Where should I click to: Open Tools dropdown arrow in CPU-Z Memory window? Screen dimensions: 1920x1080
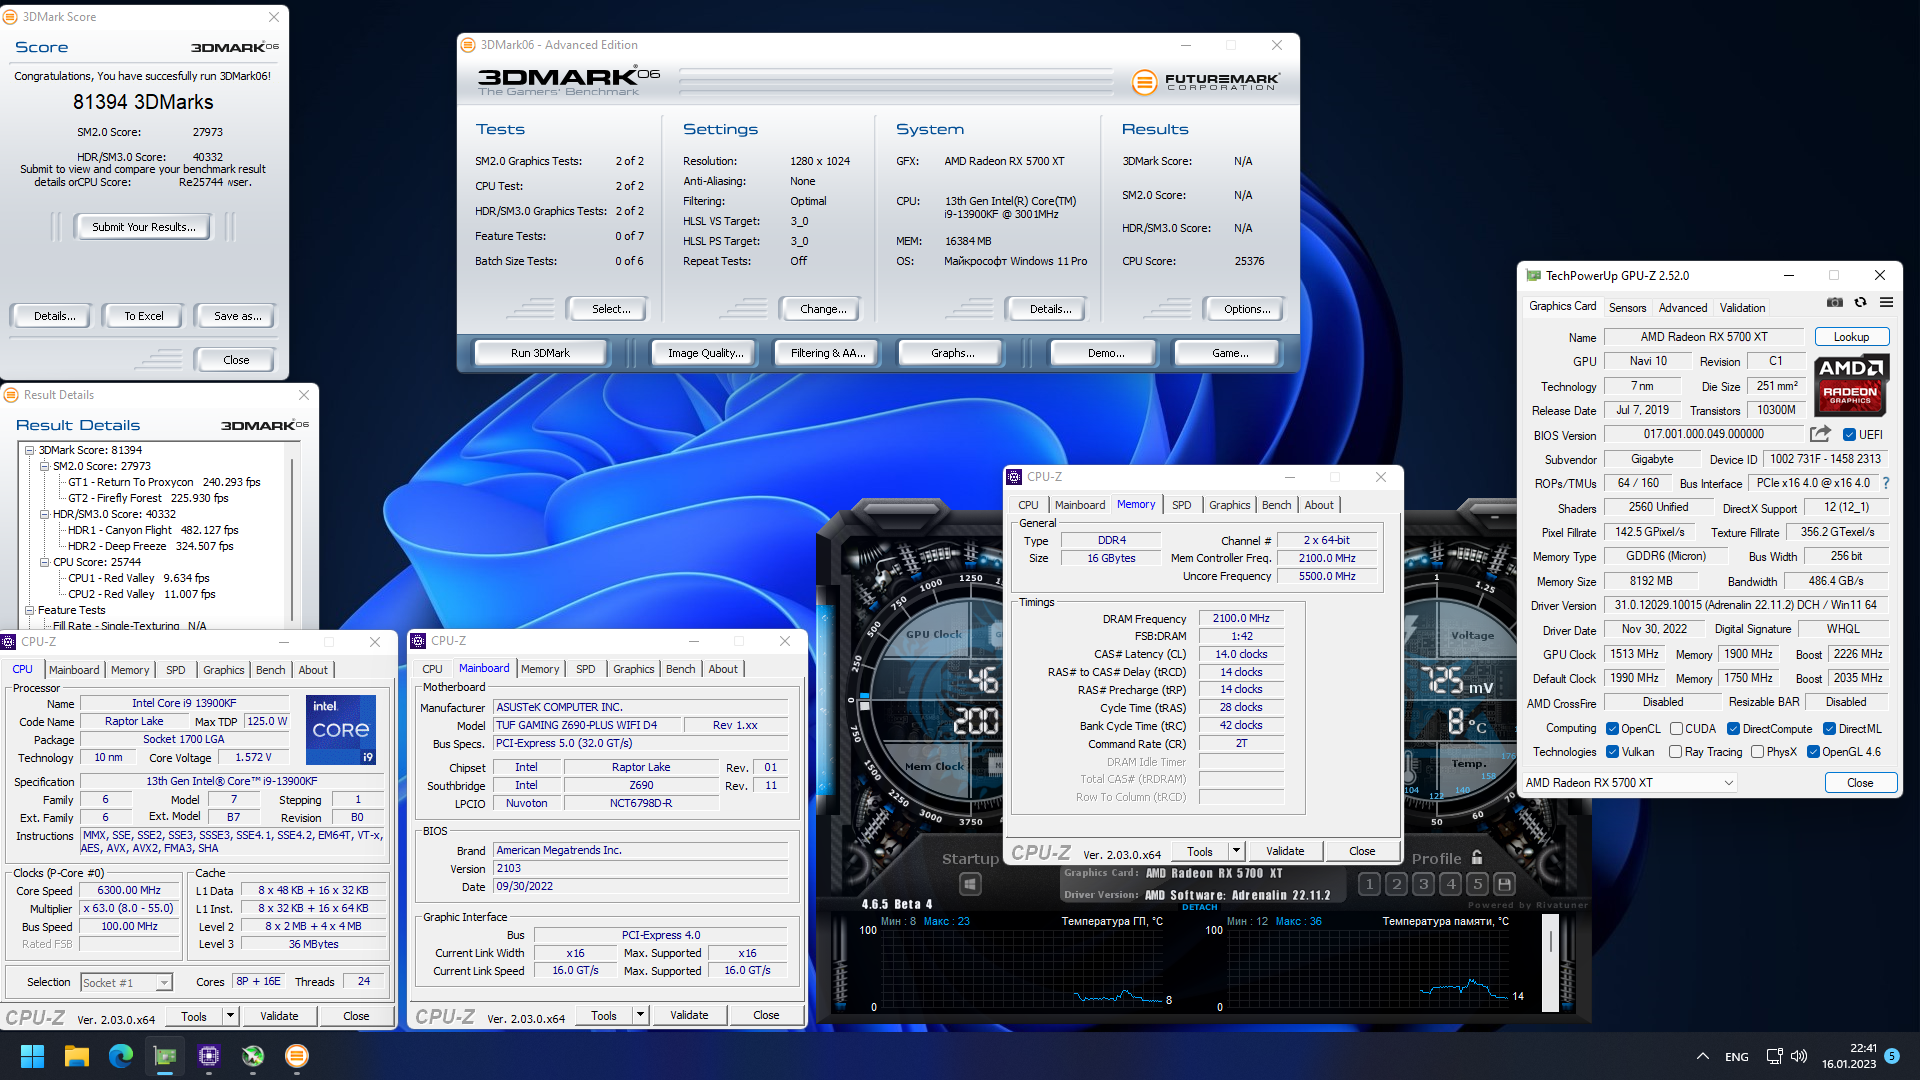(x=1236, y=851)
